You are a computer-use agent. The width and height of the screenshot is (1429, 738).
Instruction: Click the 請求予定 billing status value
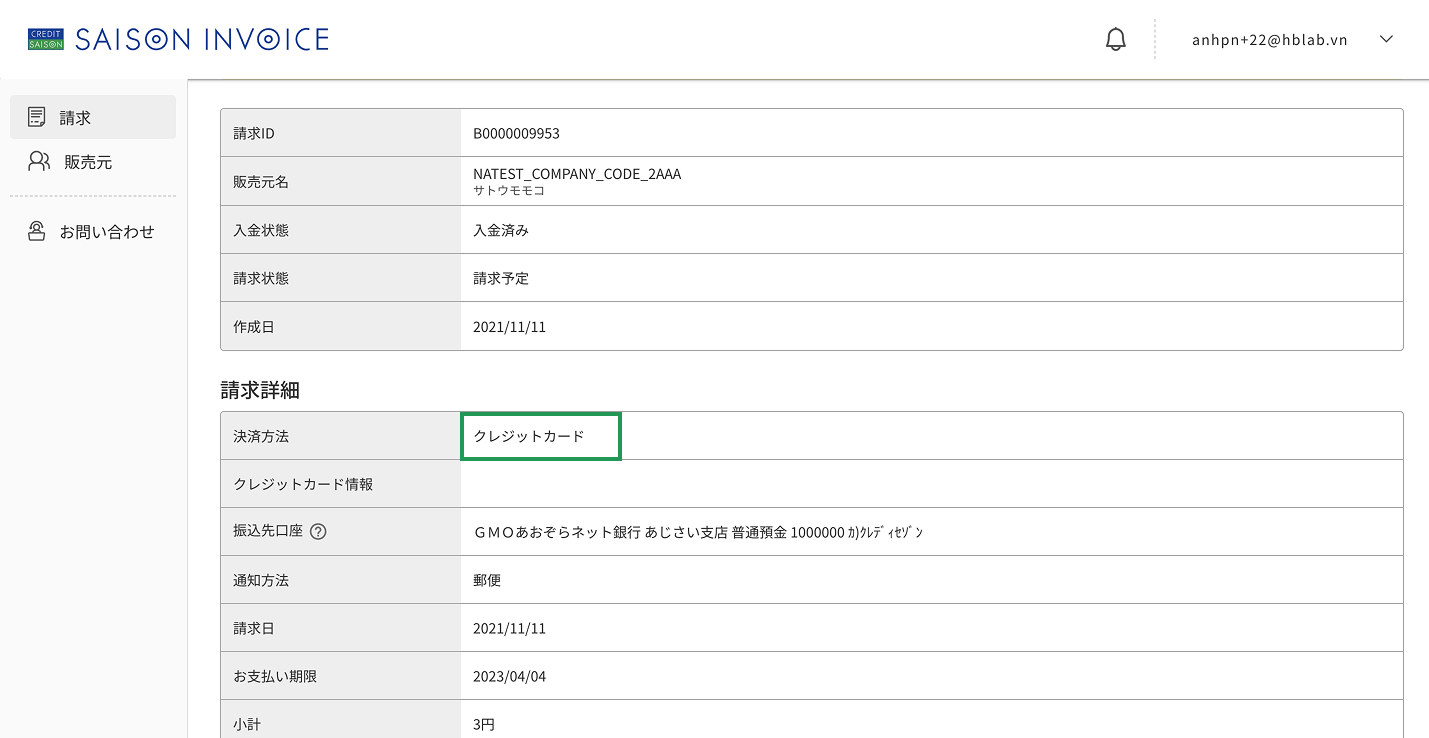[501, 278]
